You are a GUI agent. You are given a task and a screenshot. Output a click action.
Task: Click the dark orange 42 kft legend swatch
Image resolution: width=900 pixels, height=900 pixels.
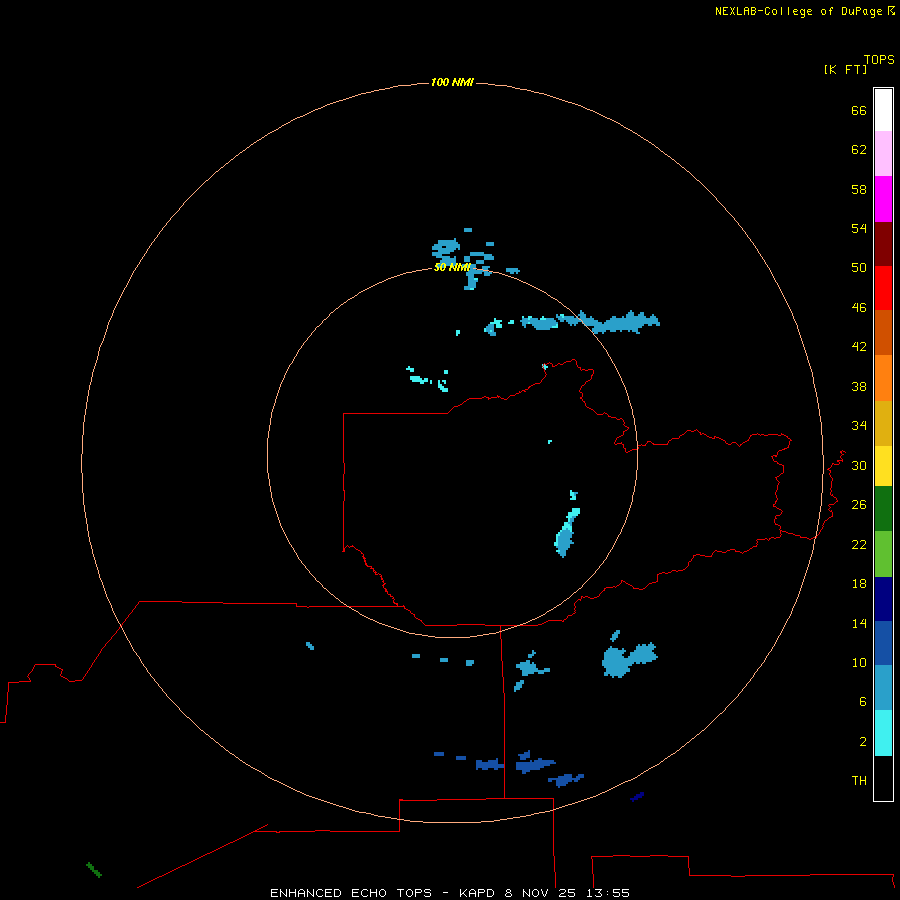pyautogui.click(x=883, y=333)
